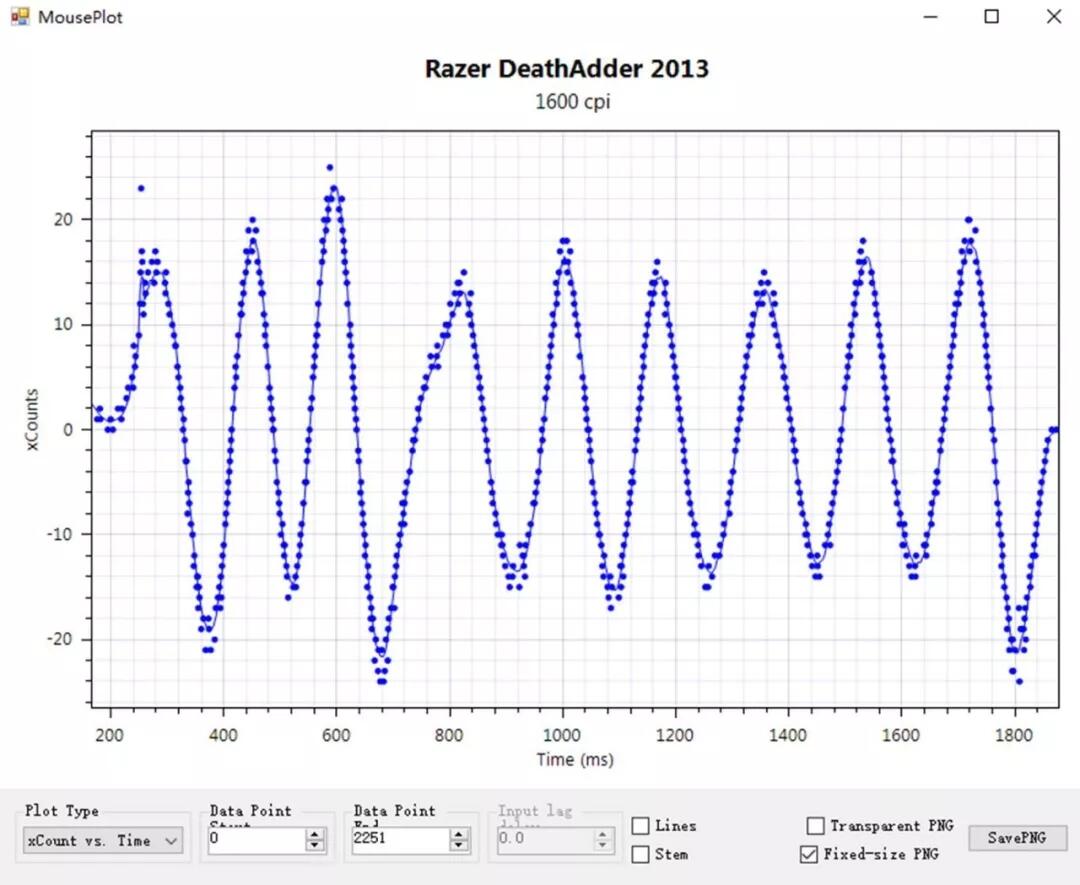Decrease Data Point Start with down arrow
The height and width of the screenshot is (885, 1080).
point(315,846)
